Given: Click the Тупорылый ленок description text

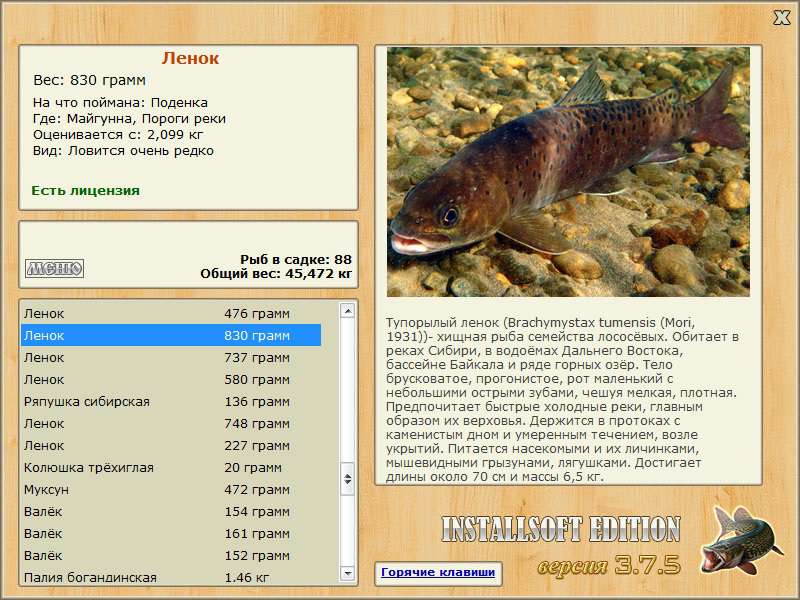Looking at the screenshot, I should coord(562,399).
